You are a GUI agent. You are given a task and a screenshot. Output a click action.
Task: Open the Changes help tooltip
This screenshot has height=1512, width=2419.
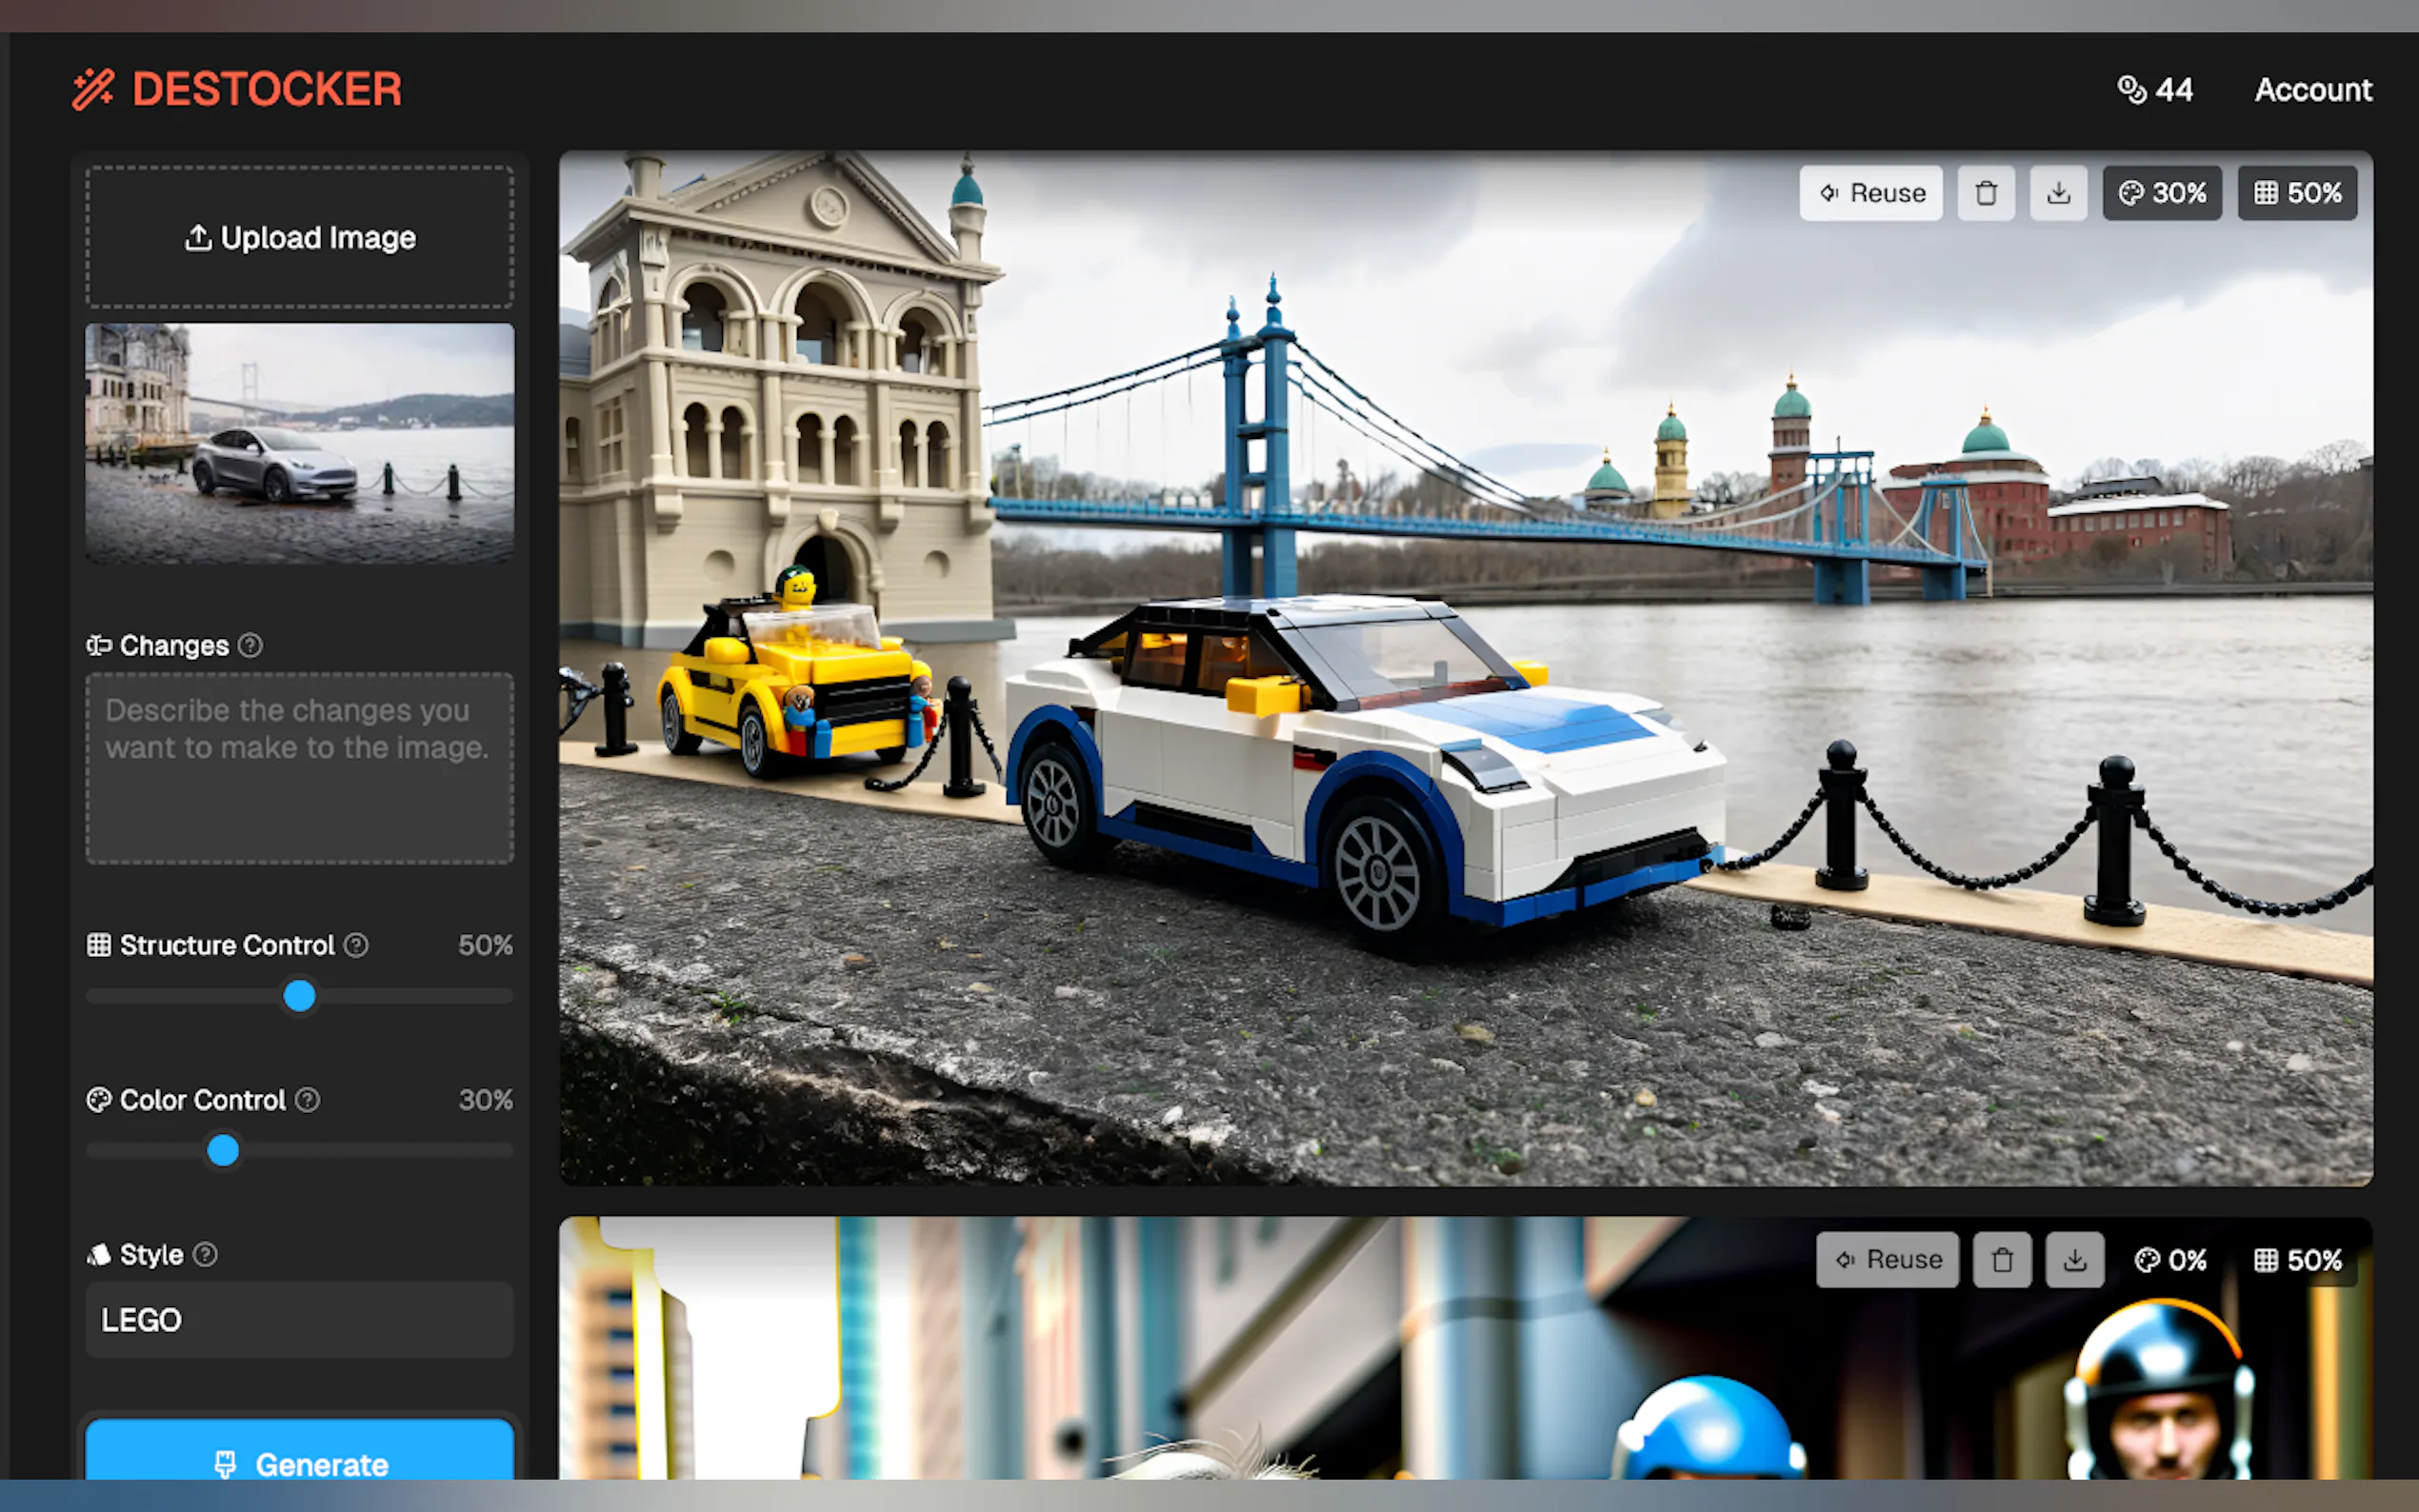[x=250, y=645]
